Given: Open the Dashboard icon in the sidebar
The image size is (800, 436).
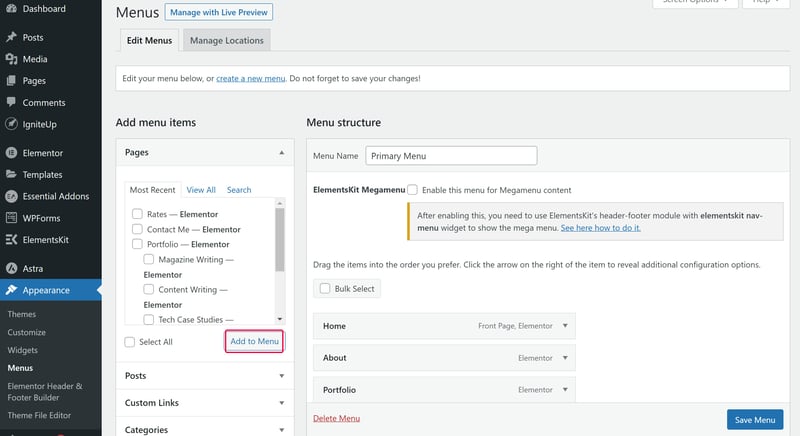Looking at the screenshot, I should (11, 9).
